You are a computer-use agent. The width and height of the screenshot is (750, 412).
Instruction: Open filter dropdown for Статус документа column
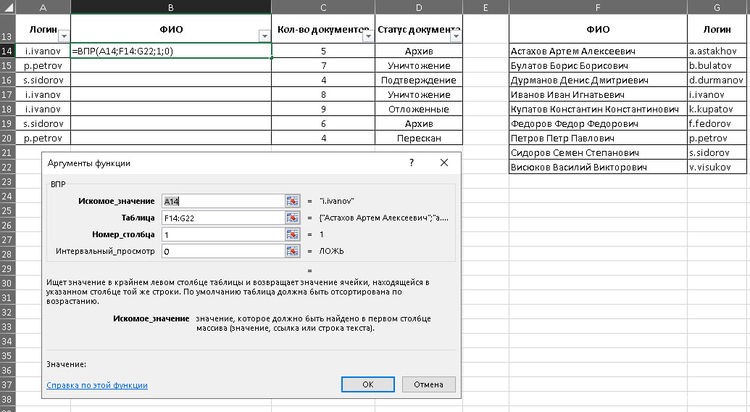(x=456, y=36)
